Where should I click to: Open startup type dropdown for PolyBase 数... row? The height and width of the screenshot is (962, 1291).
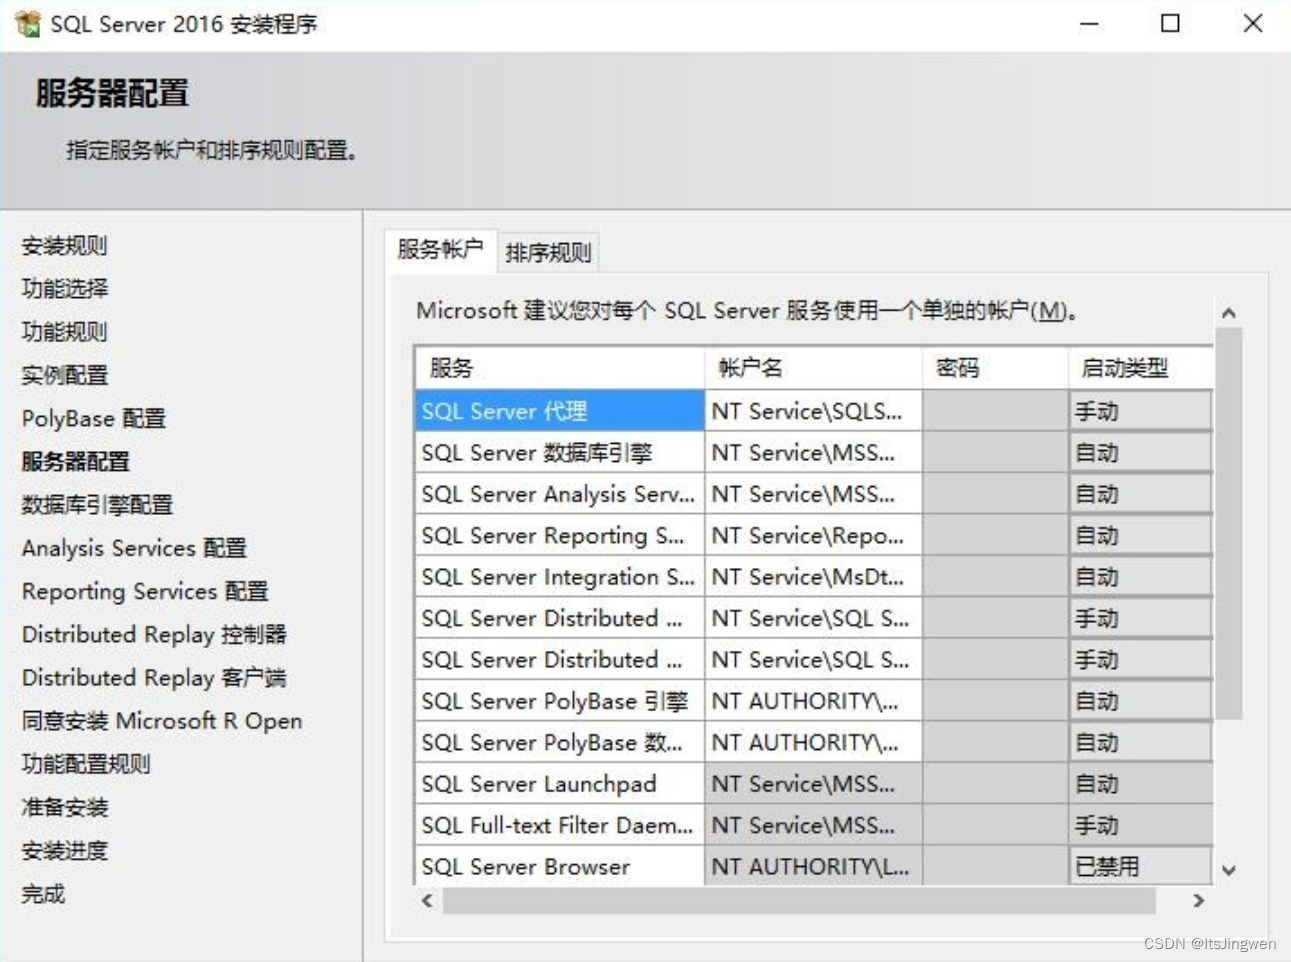(x=1140, y=743)
